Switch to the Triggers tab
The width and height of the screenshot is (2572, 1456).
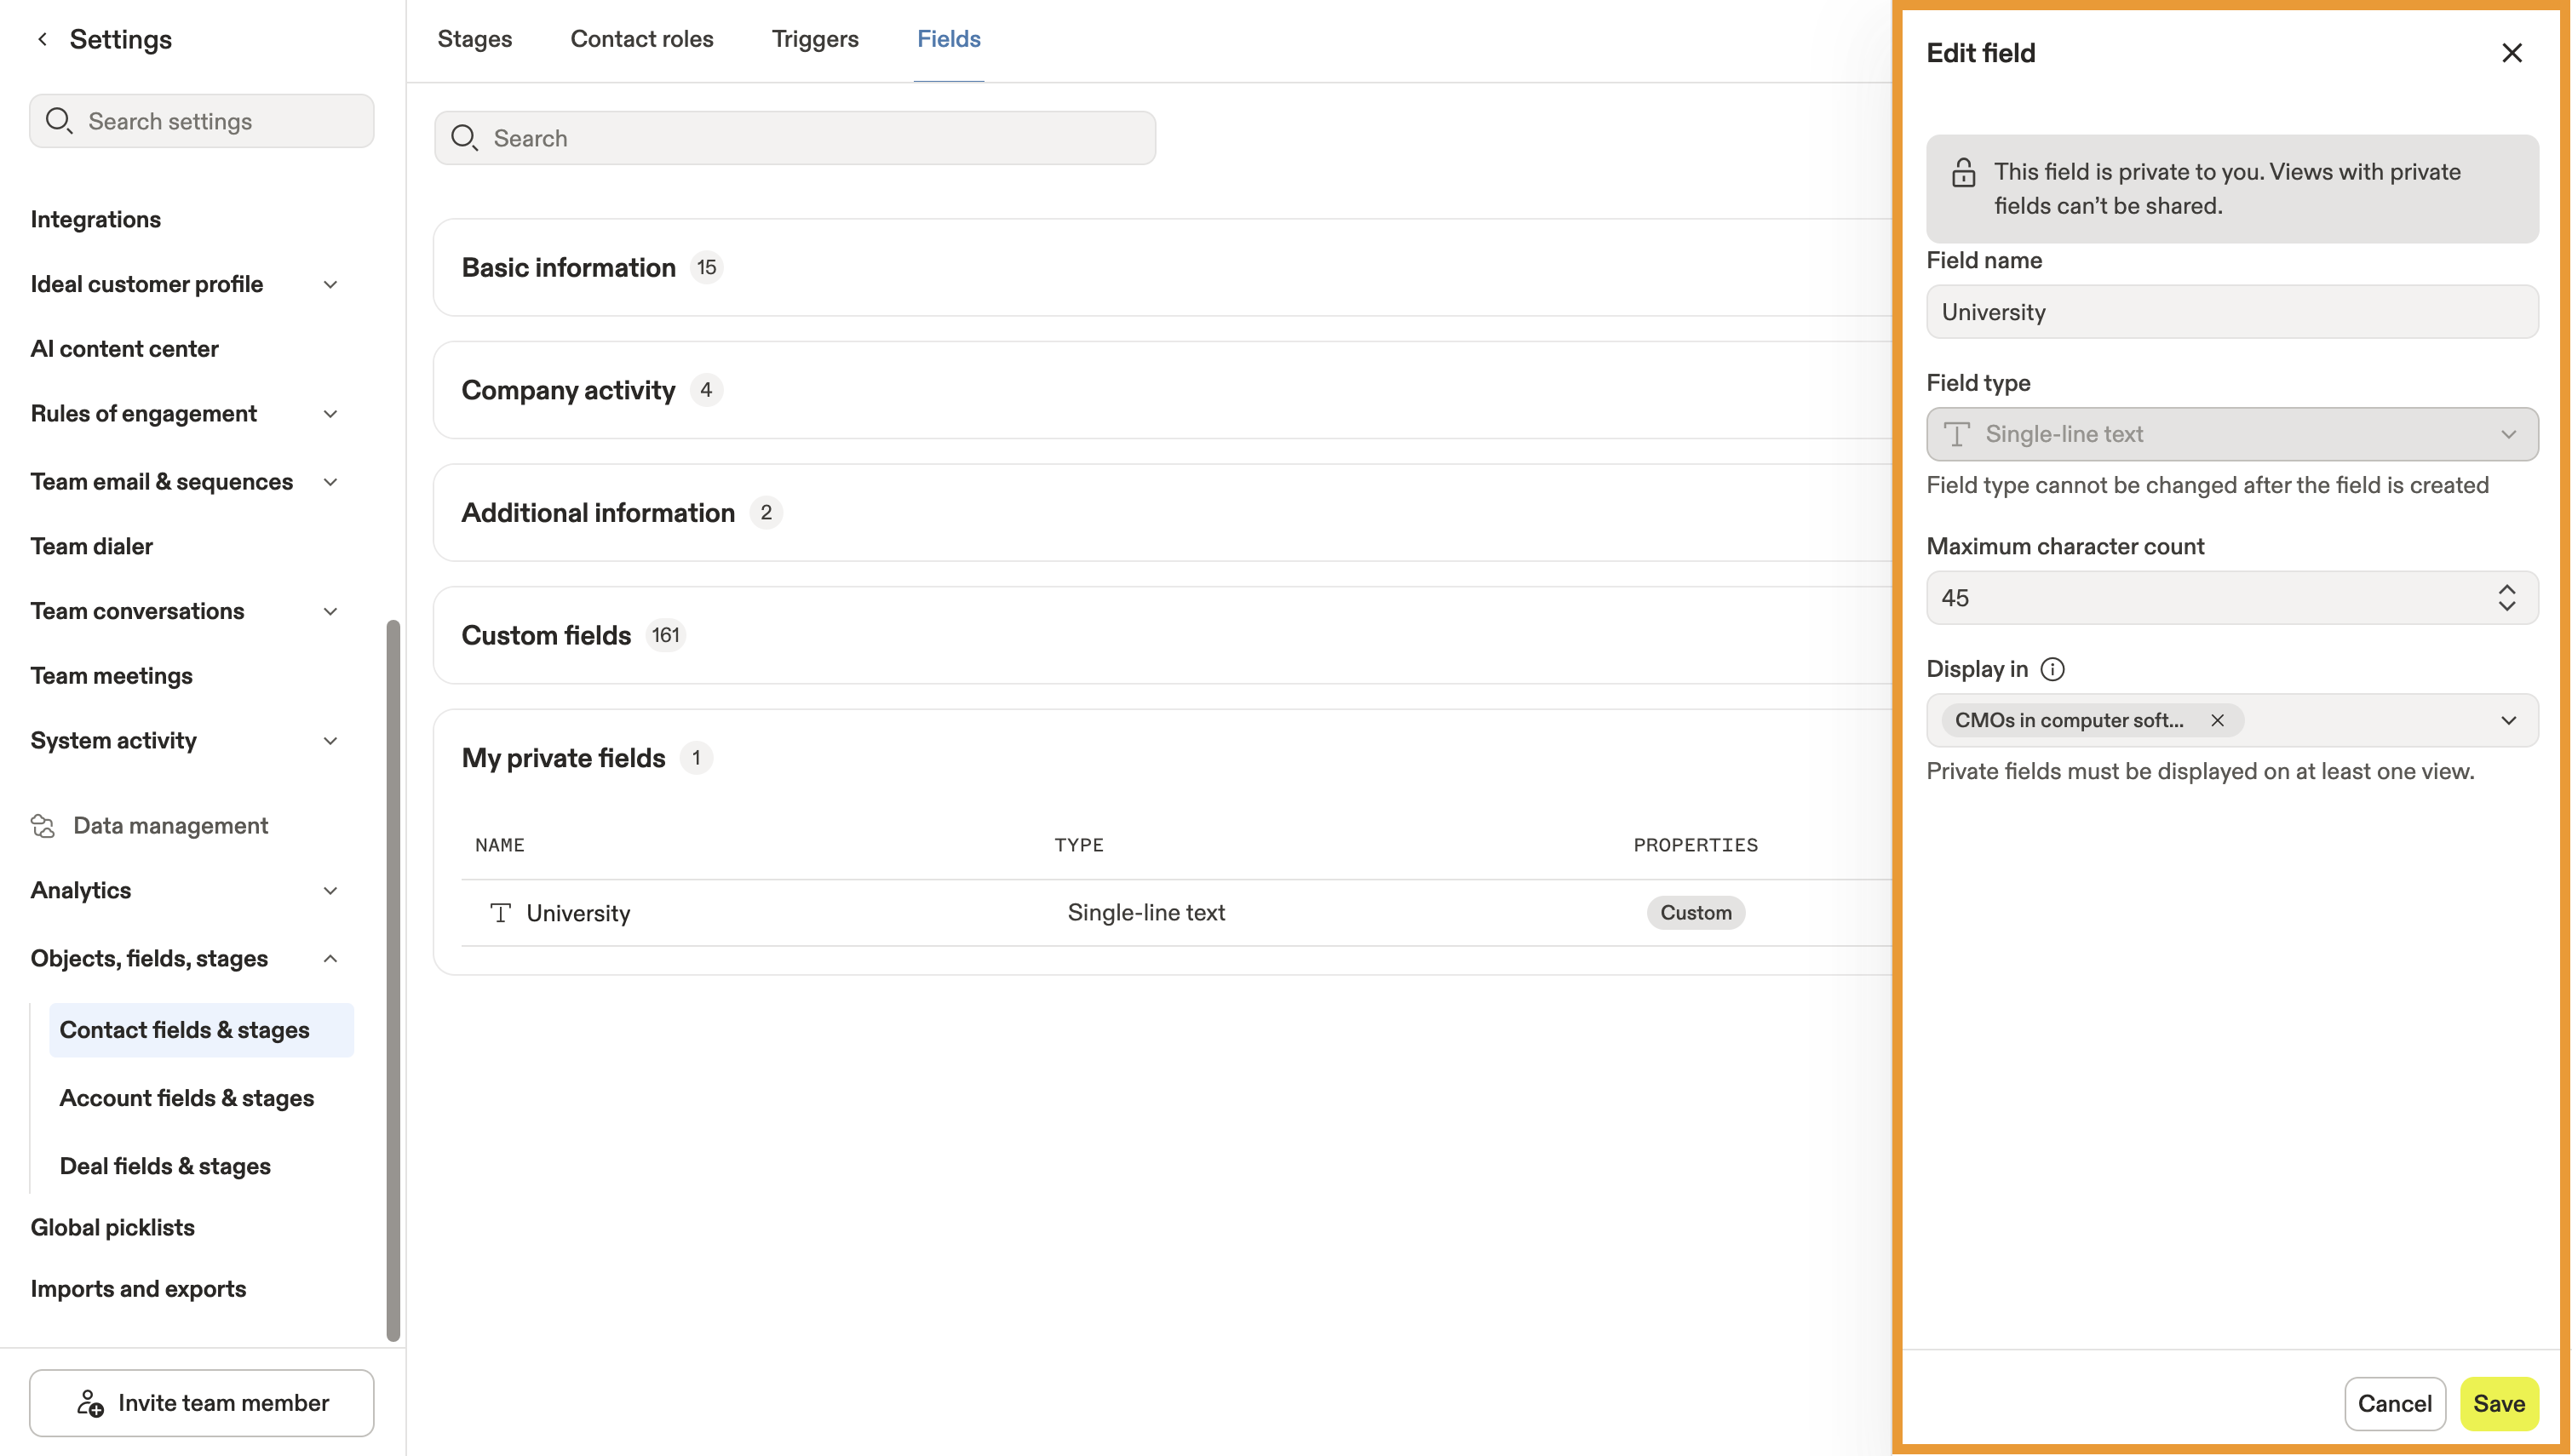coord(814,39)
